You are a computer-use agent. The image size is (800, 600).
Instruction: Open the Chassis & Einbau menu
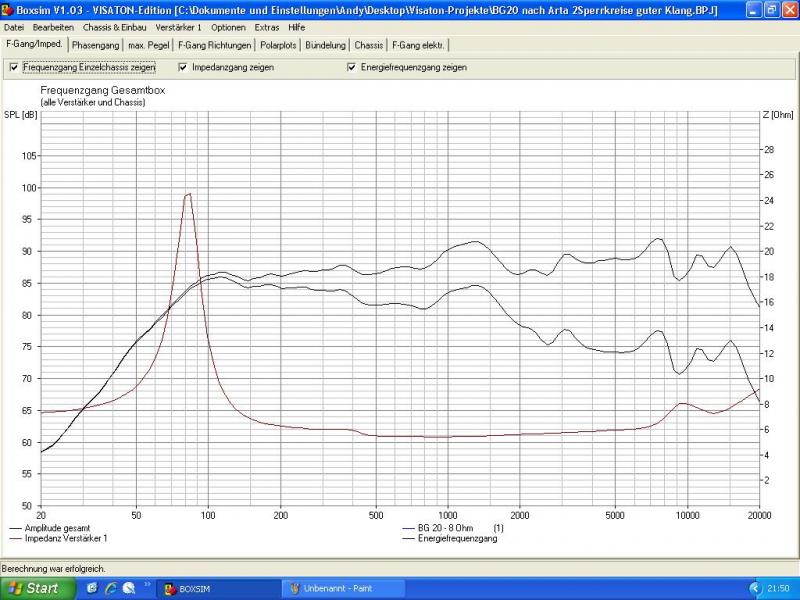click(x=115, y=27)
